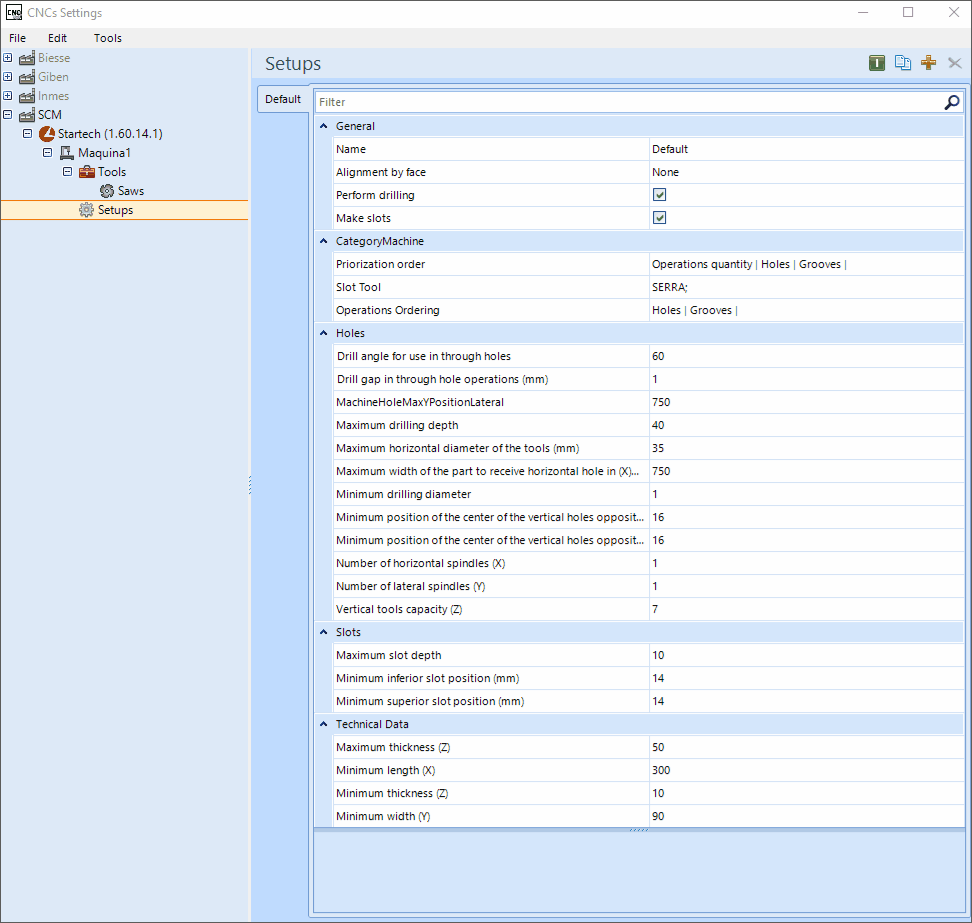
Task: Click the grayed-out delete X beside the plus icon
Action: tap(955, 63)
